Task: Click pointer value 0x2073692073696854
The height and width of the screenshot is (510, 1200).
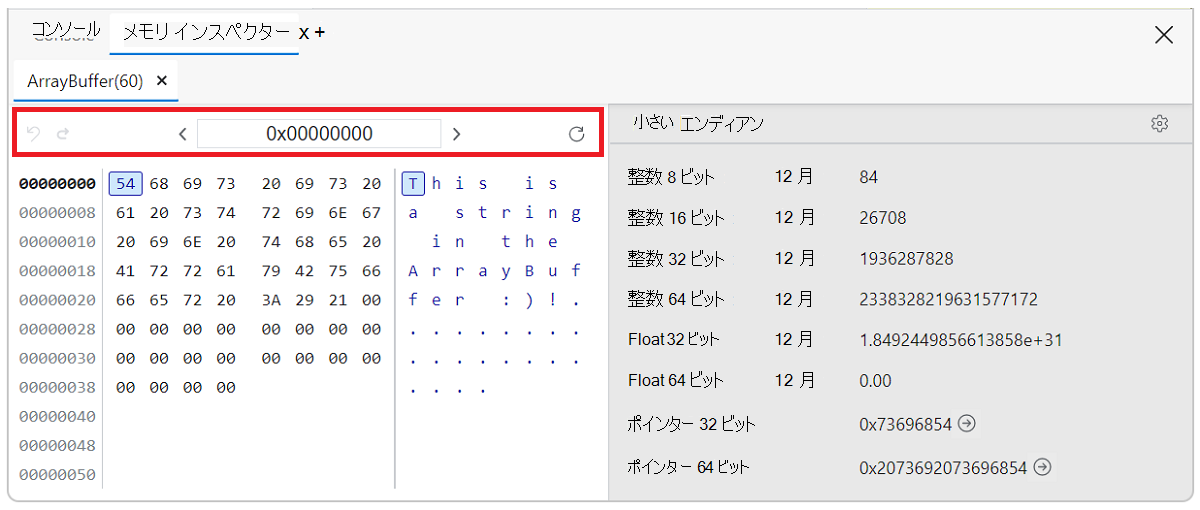Action: tap(943, 467)
